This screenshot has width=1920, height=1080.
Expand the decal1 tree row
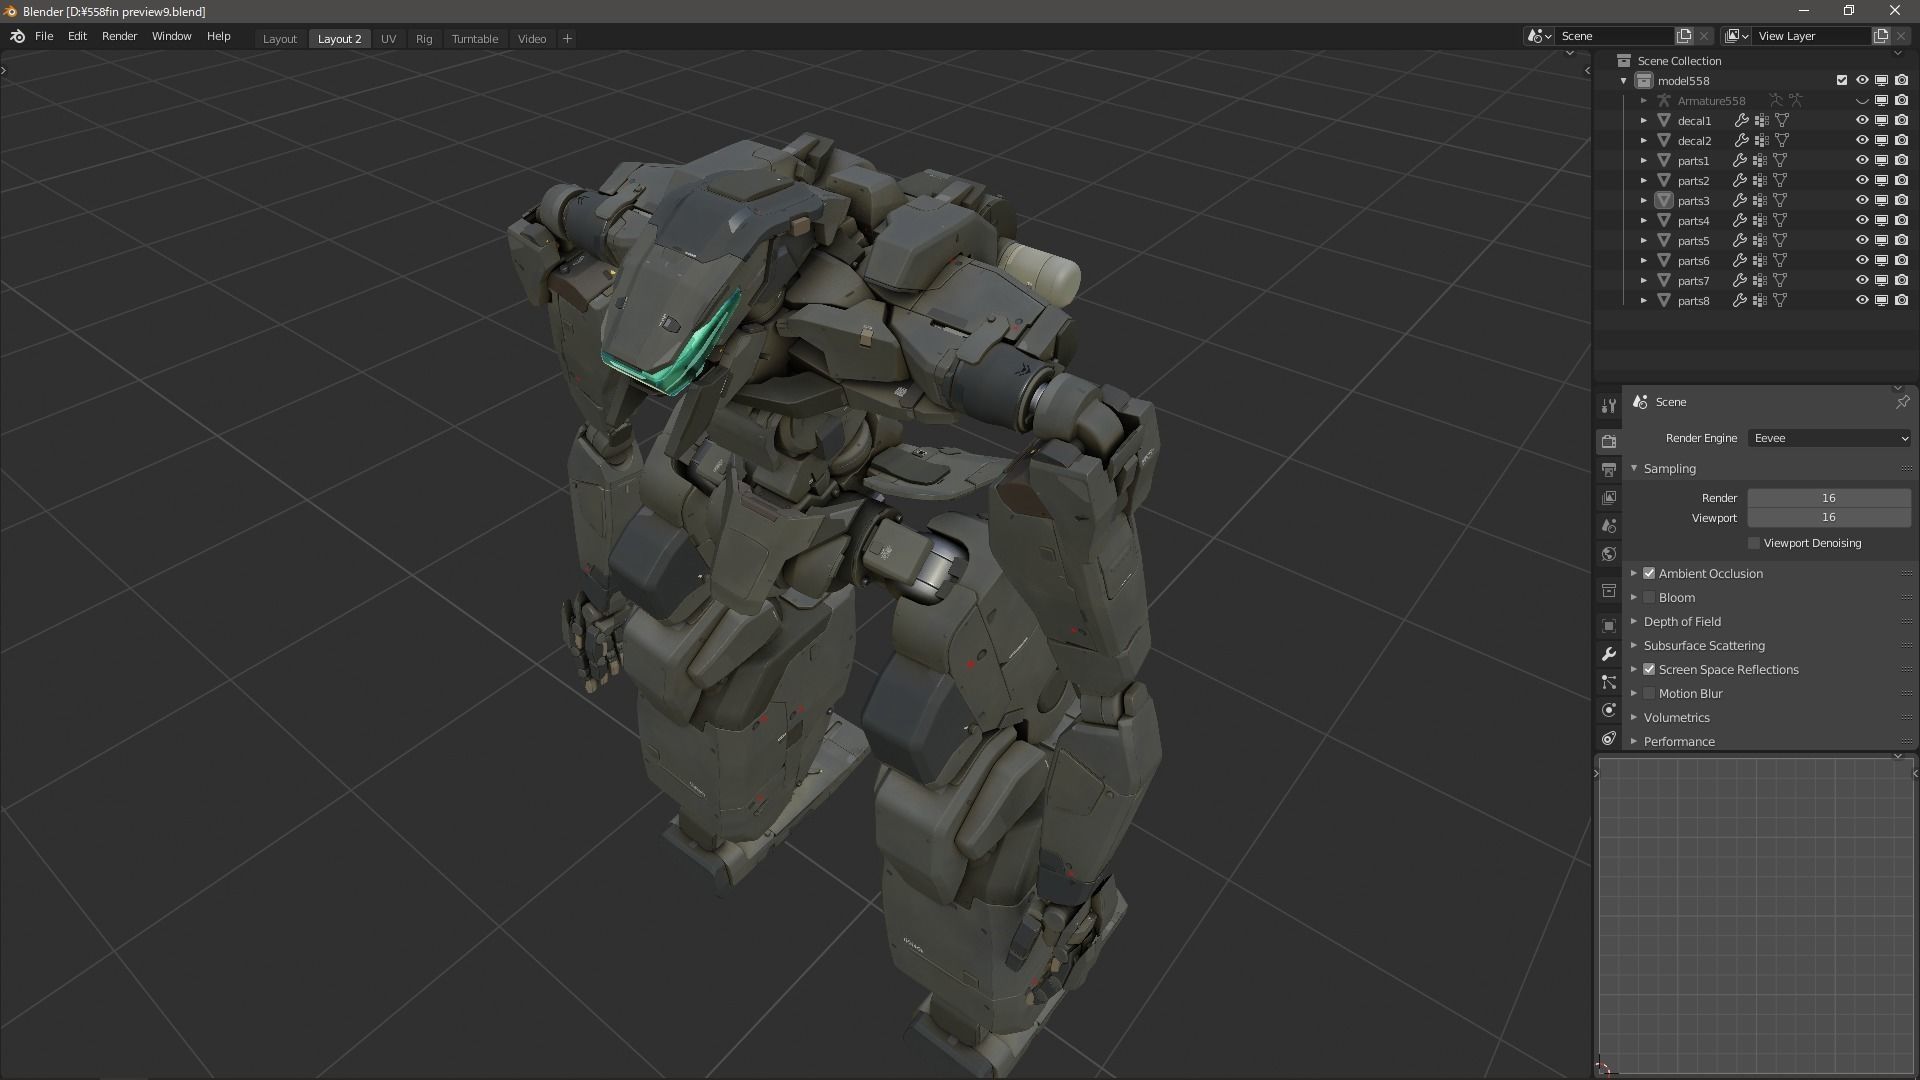1643,120
